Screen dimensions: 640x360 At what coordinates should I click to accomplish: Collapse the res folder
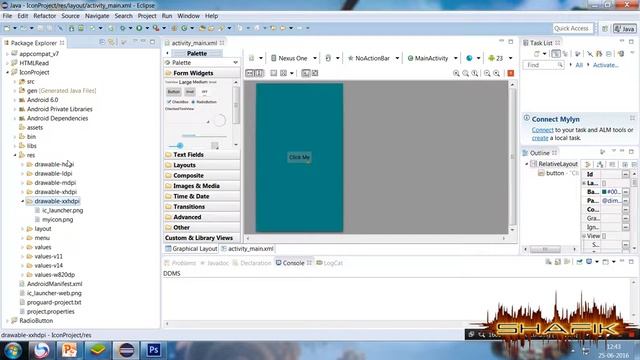15,155
